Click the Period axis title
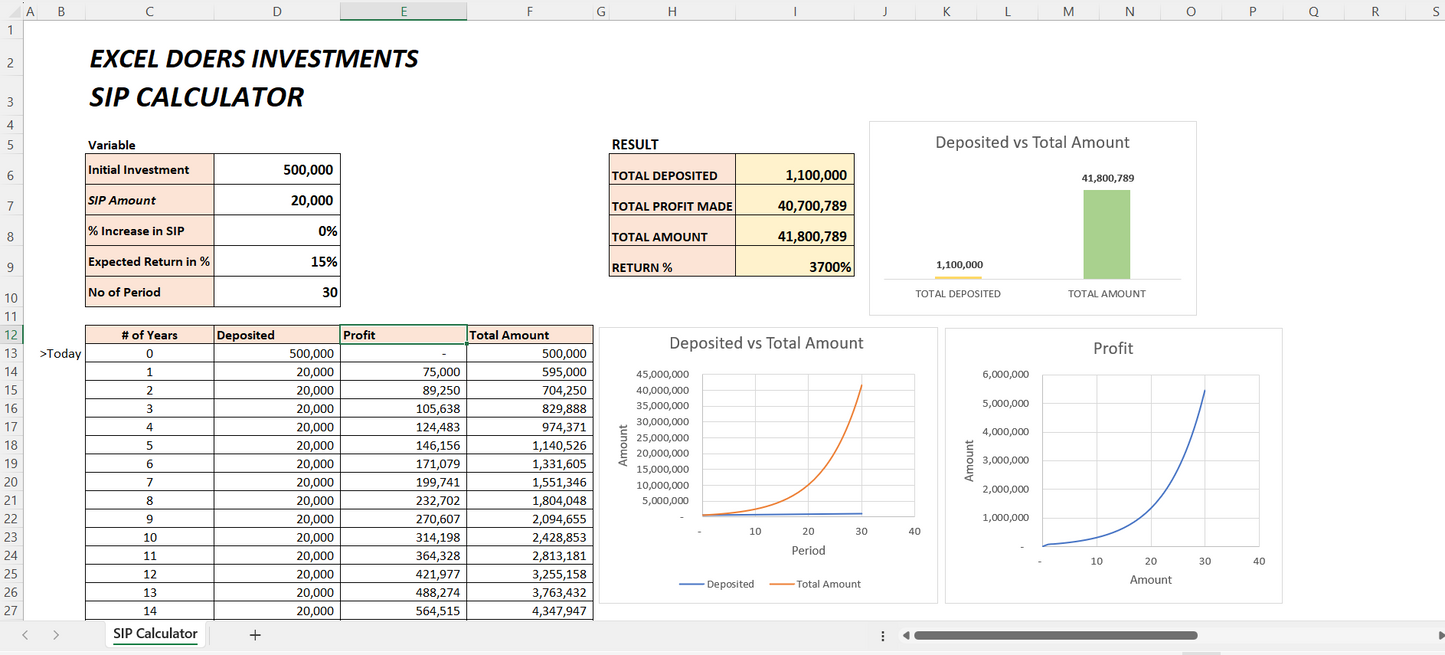This screenshot has height=655, width=1445. click(x=808, y=550)
